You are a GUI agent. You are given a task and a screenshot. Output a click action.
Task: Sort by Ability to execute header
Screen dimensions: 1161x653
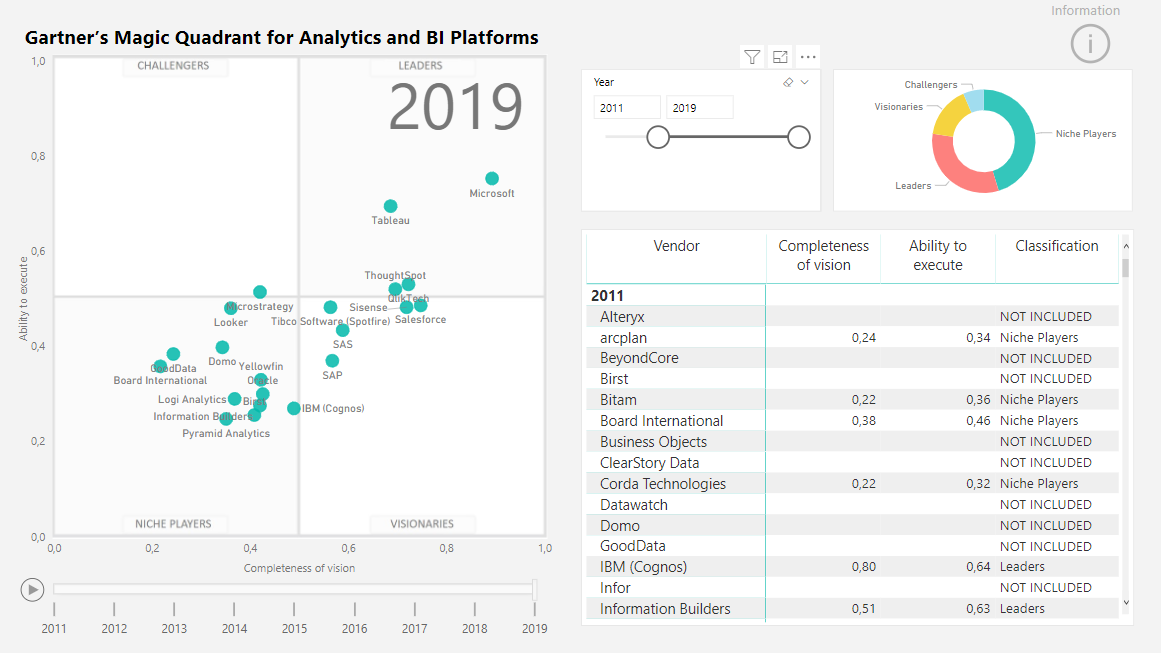coord(937,255)
